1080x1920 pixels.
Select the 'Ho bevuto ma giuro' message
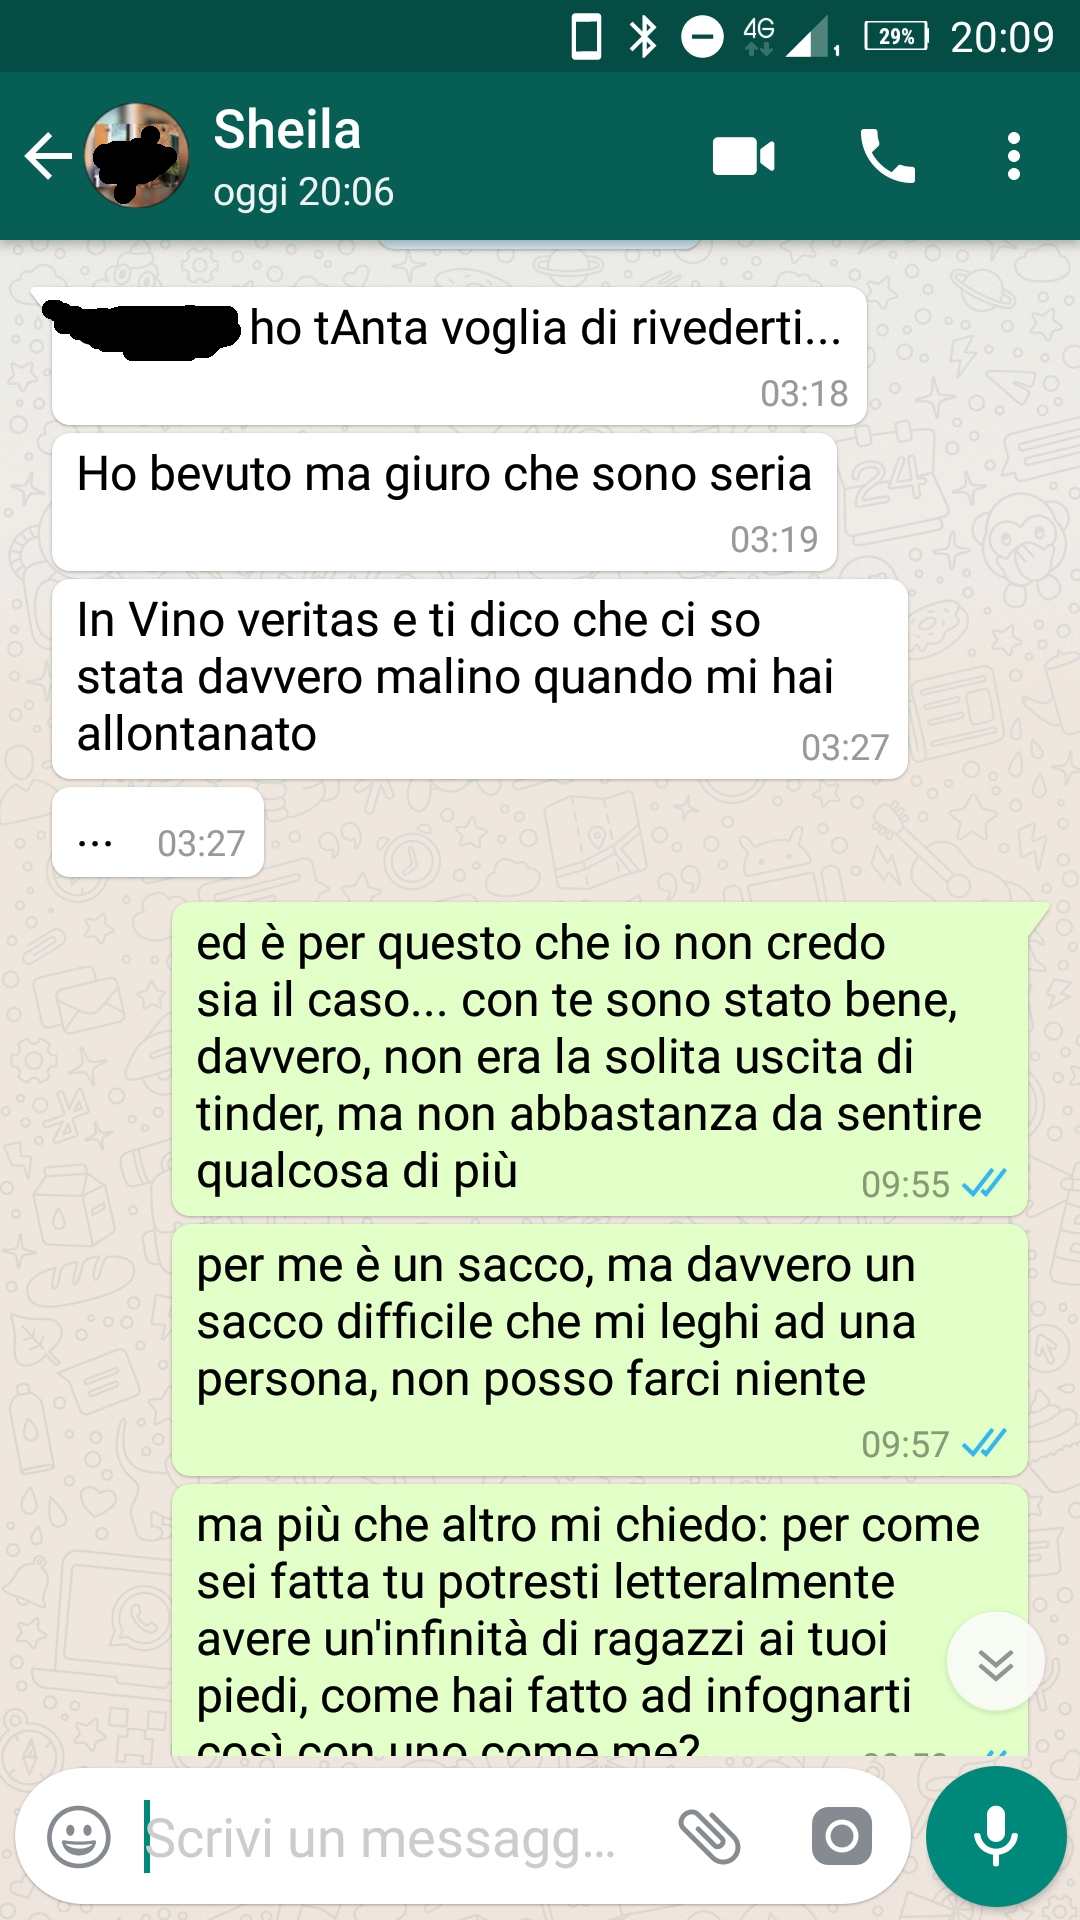pyautogui.click(x=444, y=502)
